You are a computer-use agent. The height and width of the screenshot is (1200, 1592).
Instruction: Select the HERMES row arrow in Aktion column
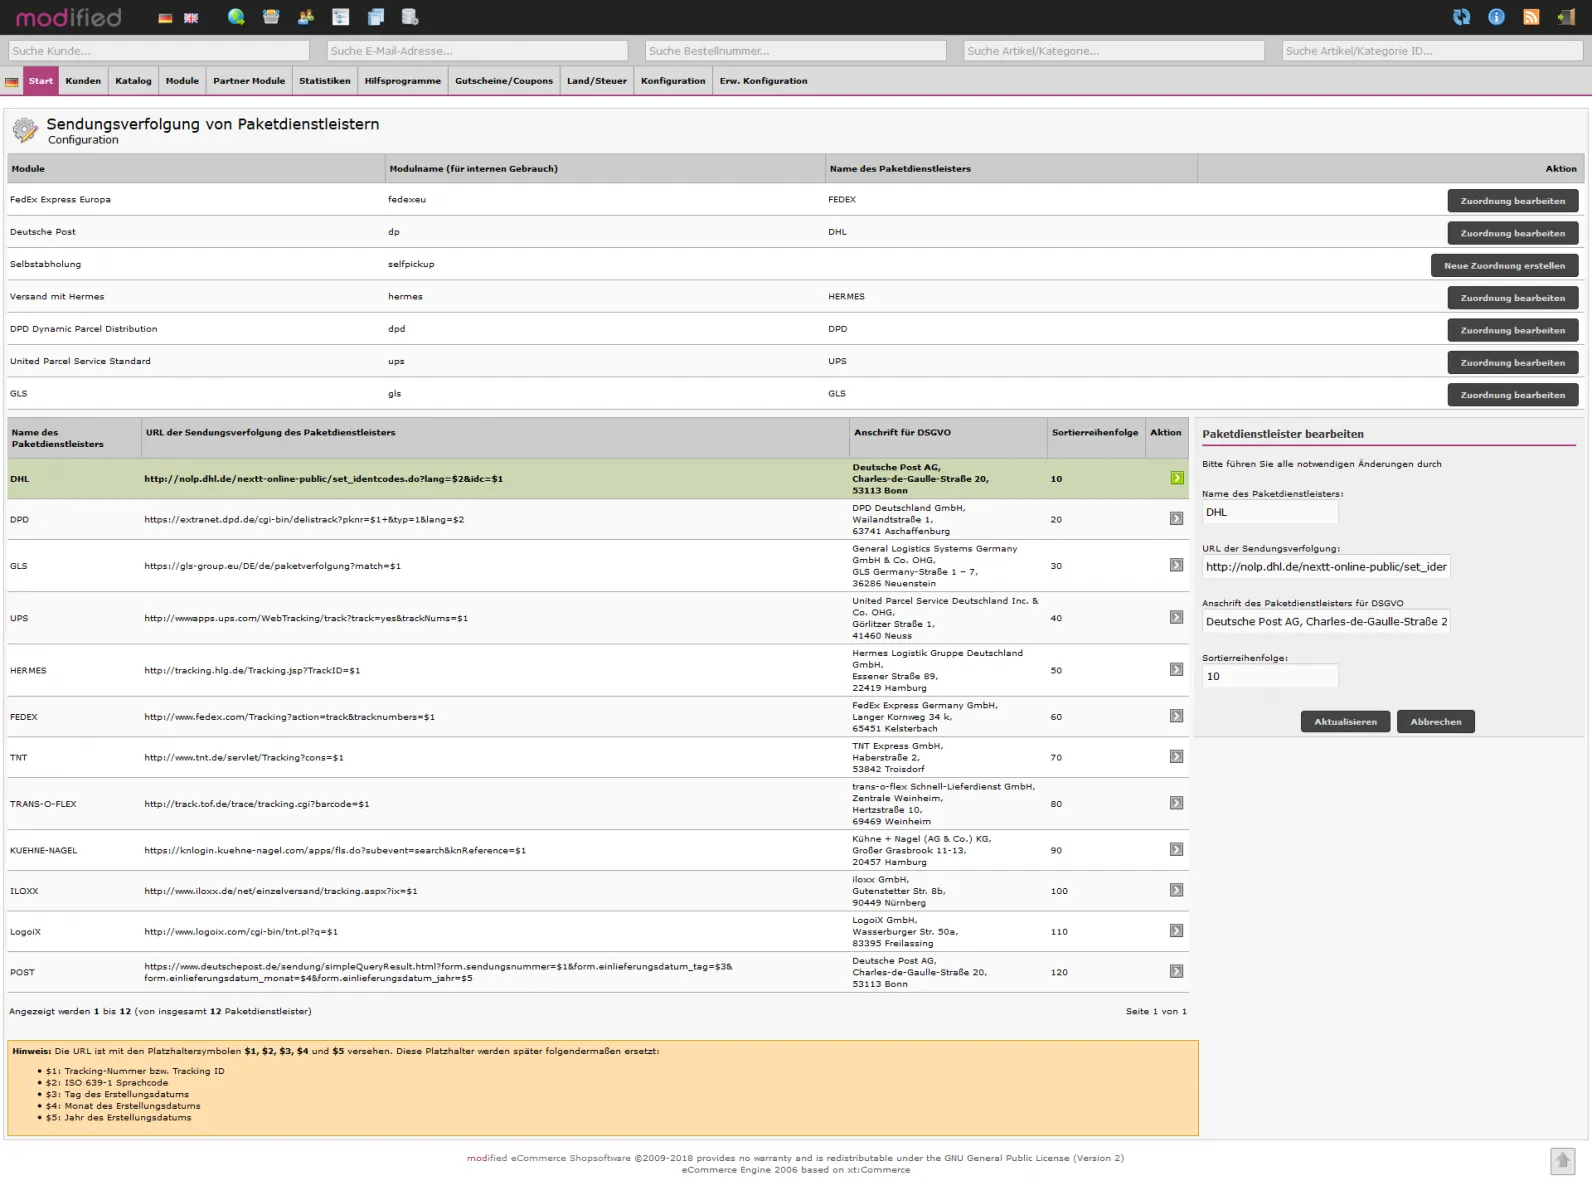pyautogui.click(x=1176, y=670)
